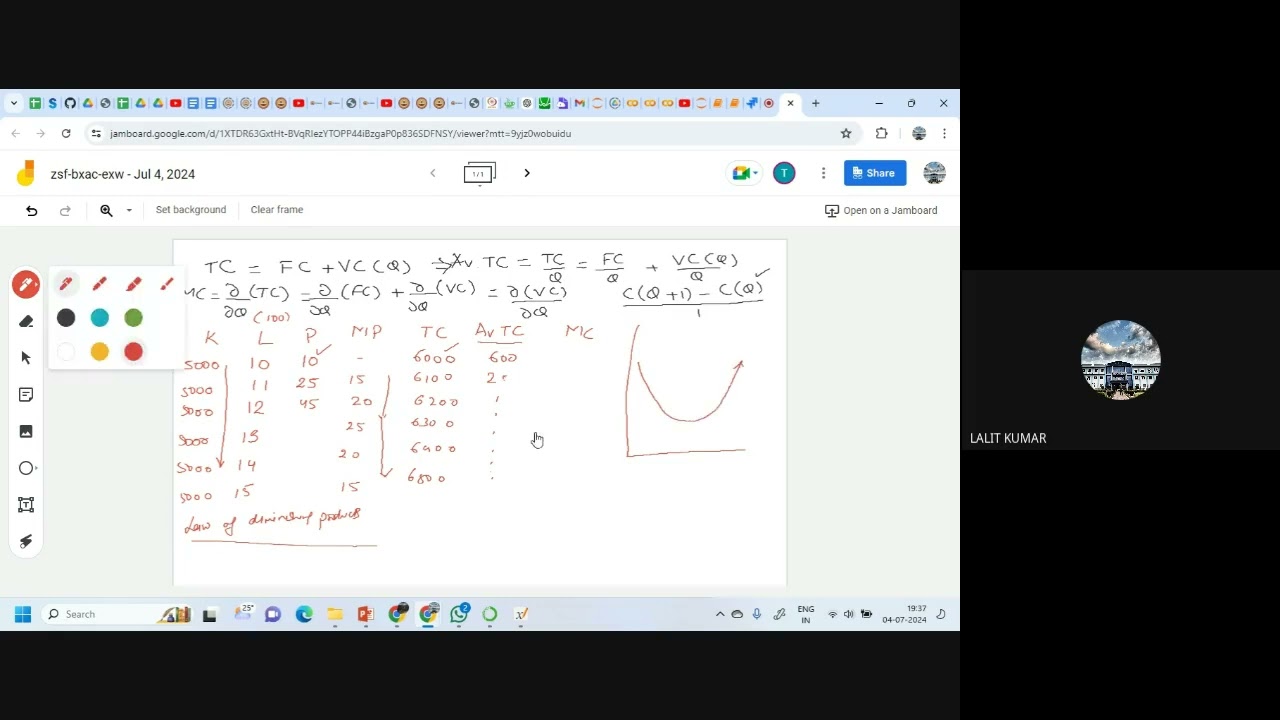1280x720 pixels.
Task: Open the Chrome Extensions puzzle icon
Action: (x=881, y=133)
